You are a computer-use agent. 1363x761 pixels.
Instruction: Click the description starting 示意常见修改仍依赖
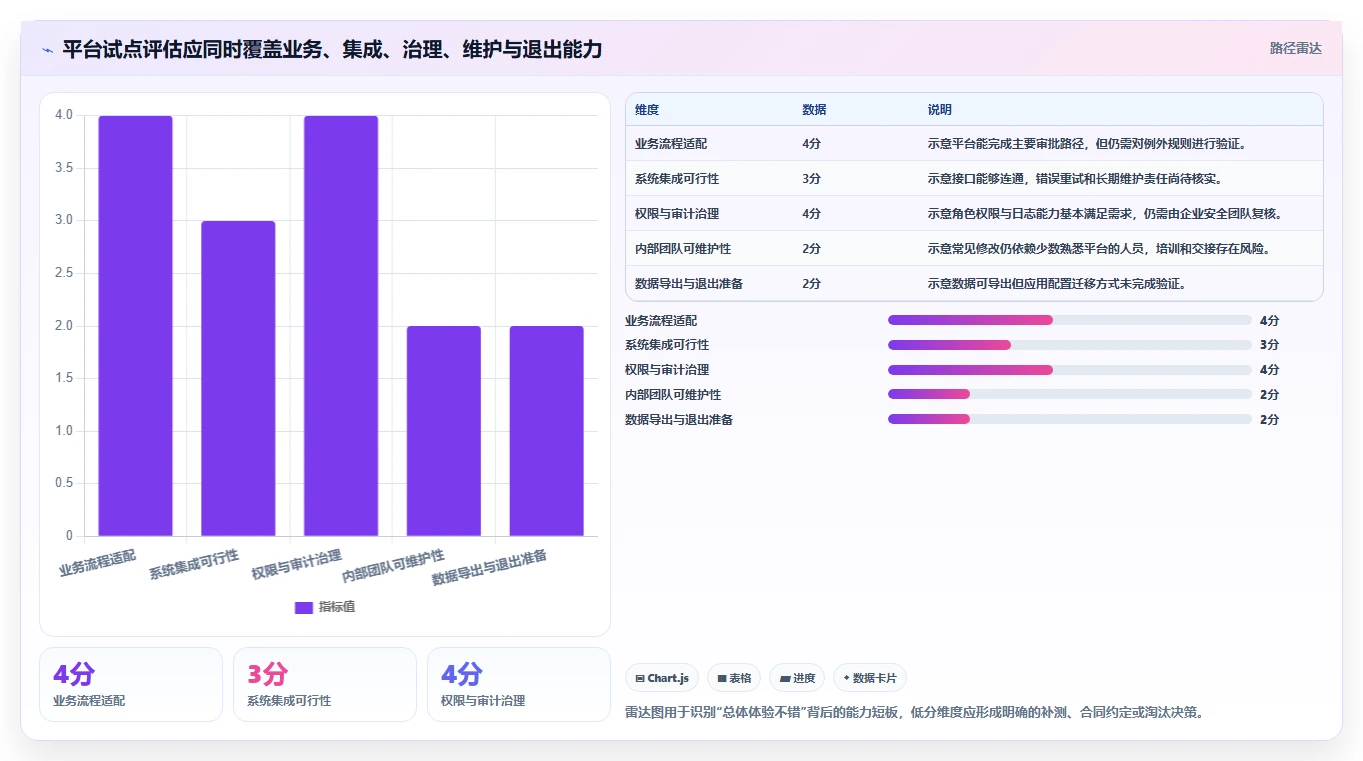(1099, 249)
